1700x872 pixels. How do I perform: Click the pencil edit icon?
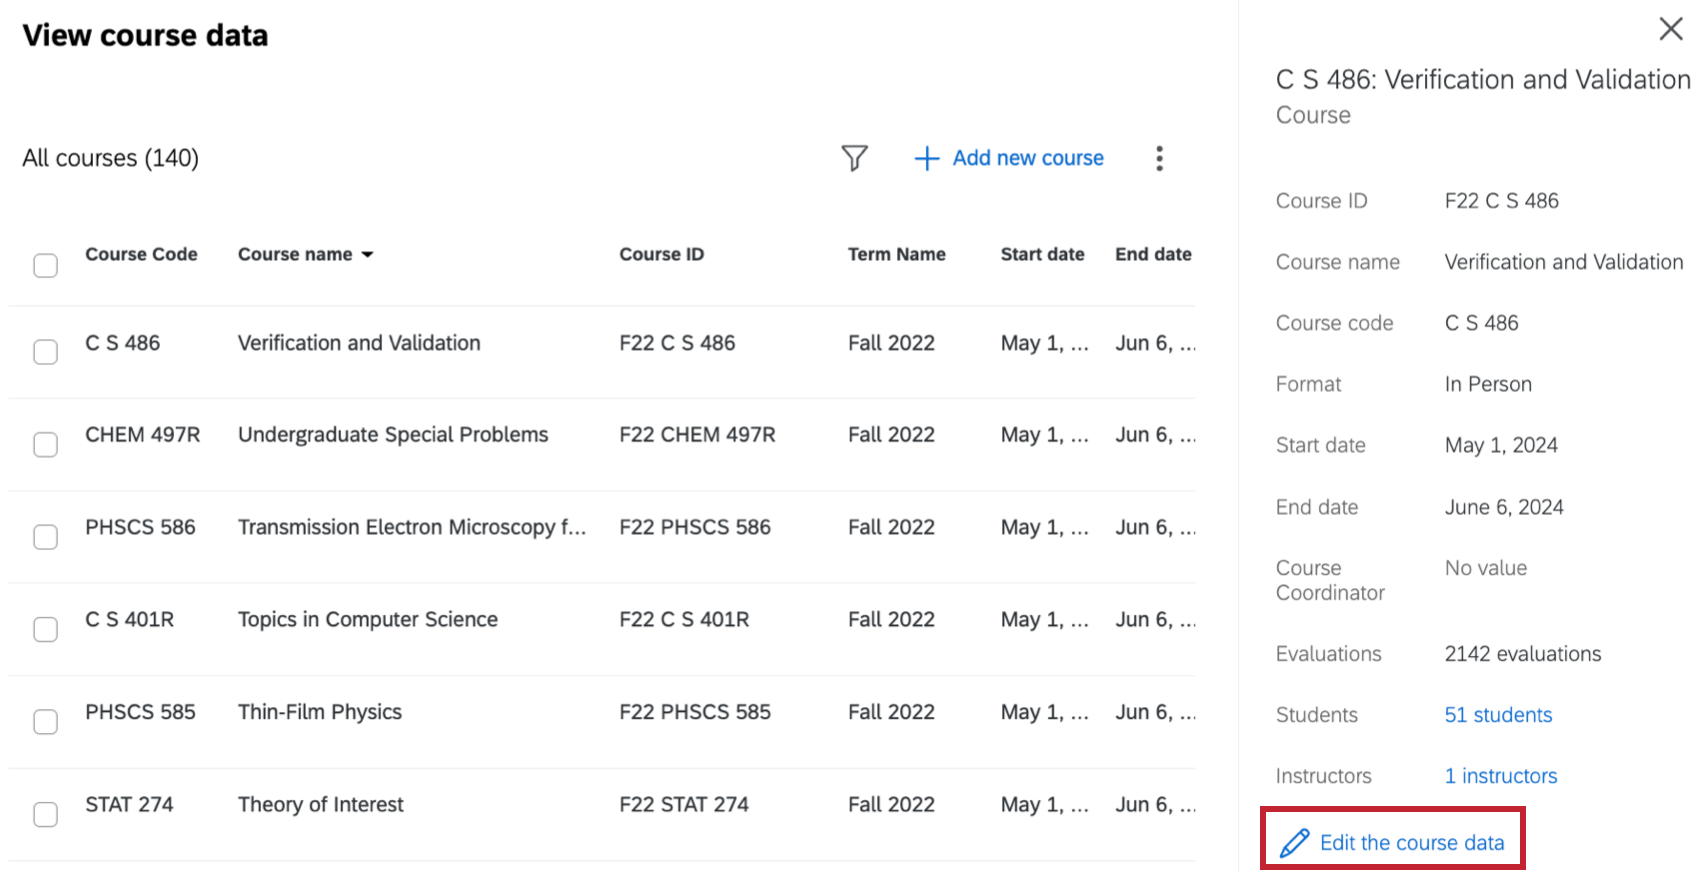point(1294,843)
